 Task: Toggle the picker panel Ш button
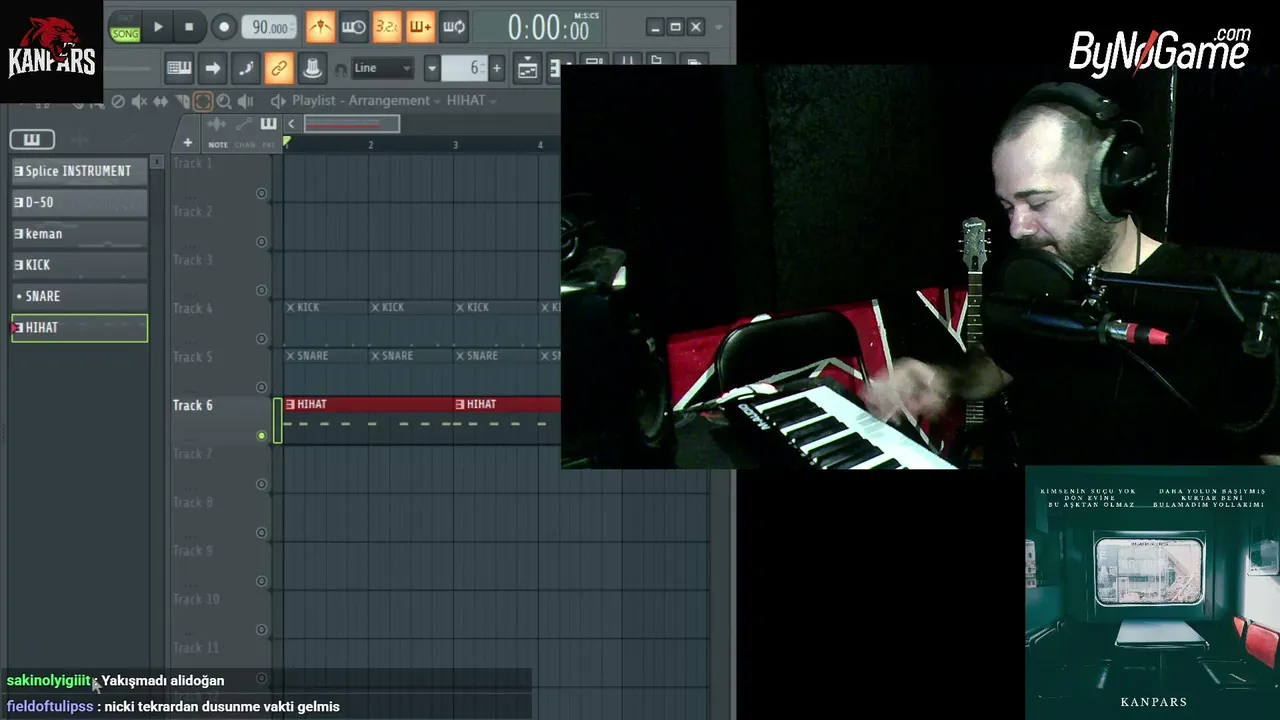[x=32, y=139]
